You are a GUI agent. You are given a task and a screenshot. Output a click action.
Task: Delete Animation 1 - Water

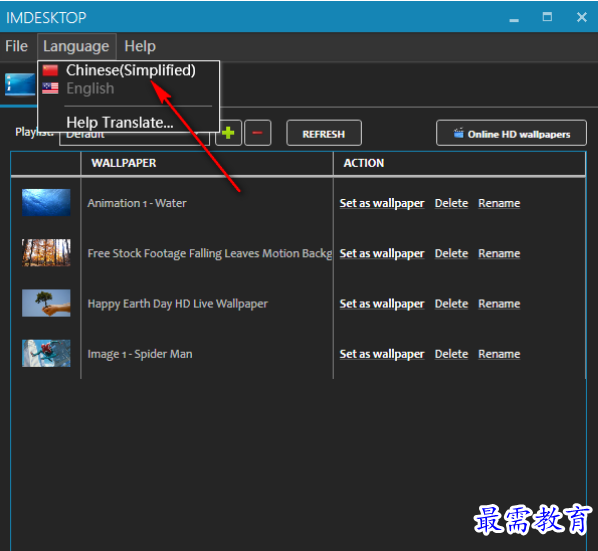[451, 203]
